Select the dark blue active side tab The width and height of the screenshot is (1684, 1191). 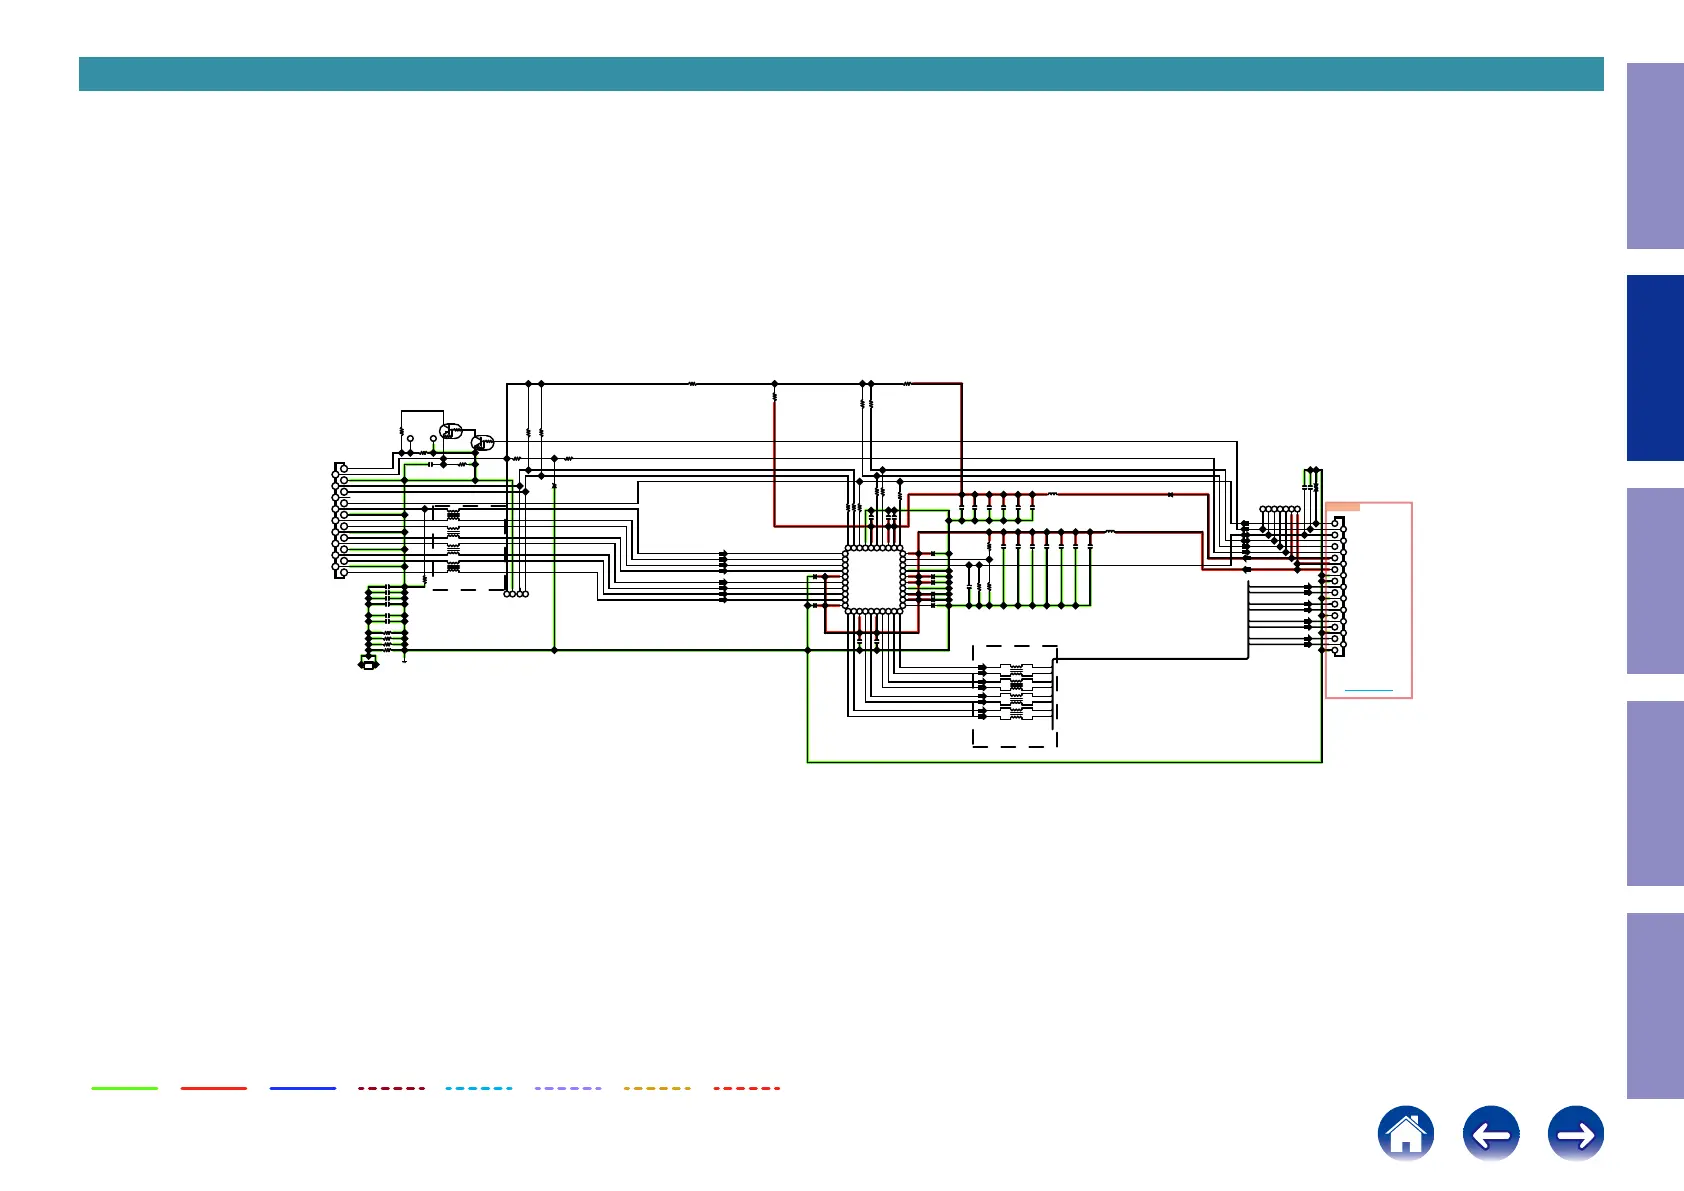1655,368
